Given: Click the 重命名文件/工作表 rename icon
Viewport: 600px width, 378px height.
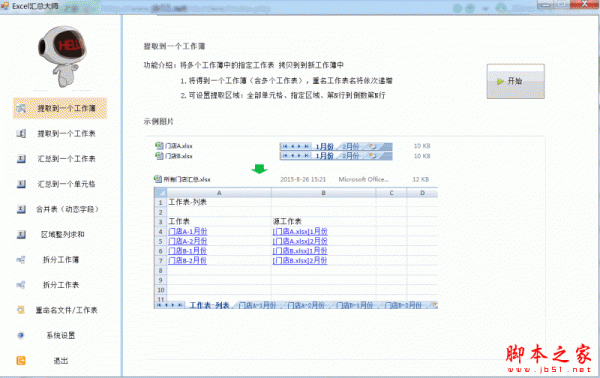Looking at the screenshot, I should pos(21,310).
